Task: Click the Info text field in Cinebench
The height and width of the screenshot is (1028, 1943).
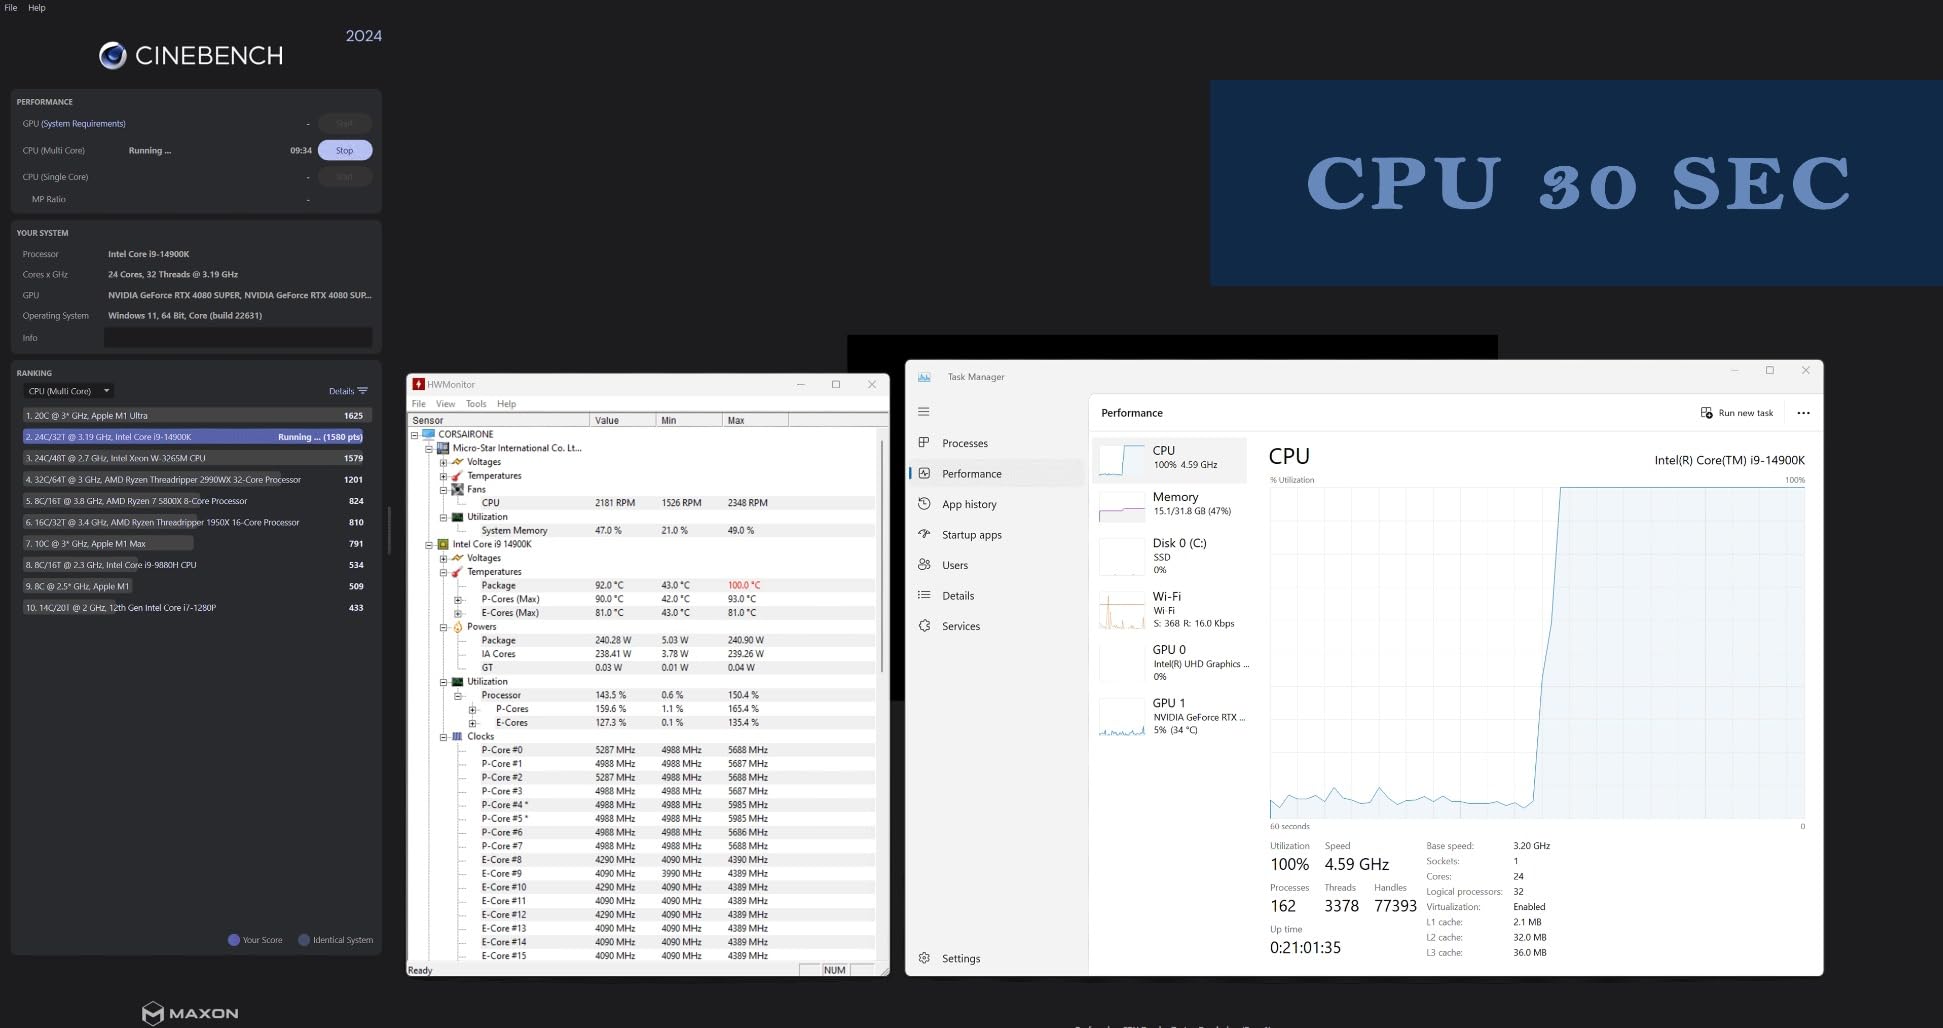Action: [x=238, y=338]
